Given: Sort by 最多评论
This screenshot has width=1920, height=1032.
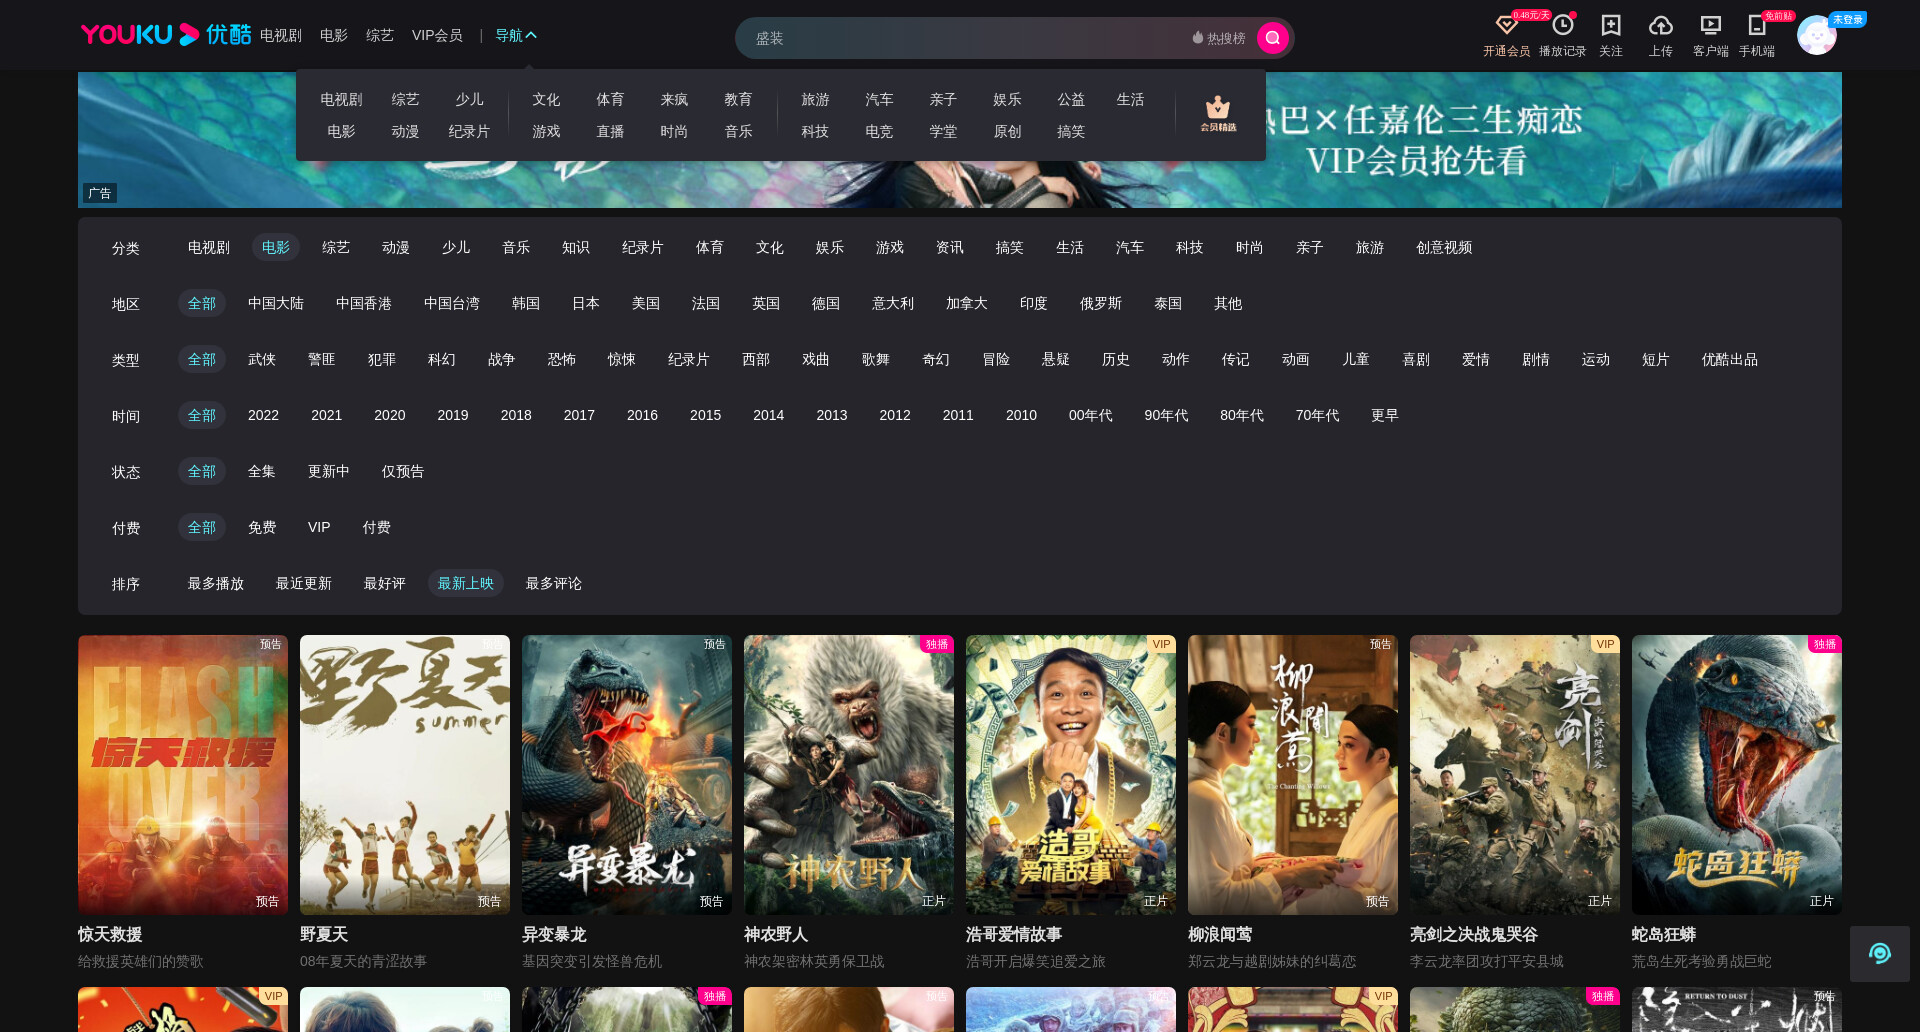Looking at the screenshot, I should coord(553,583).
